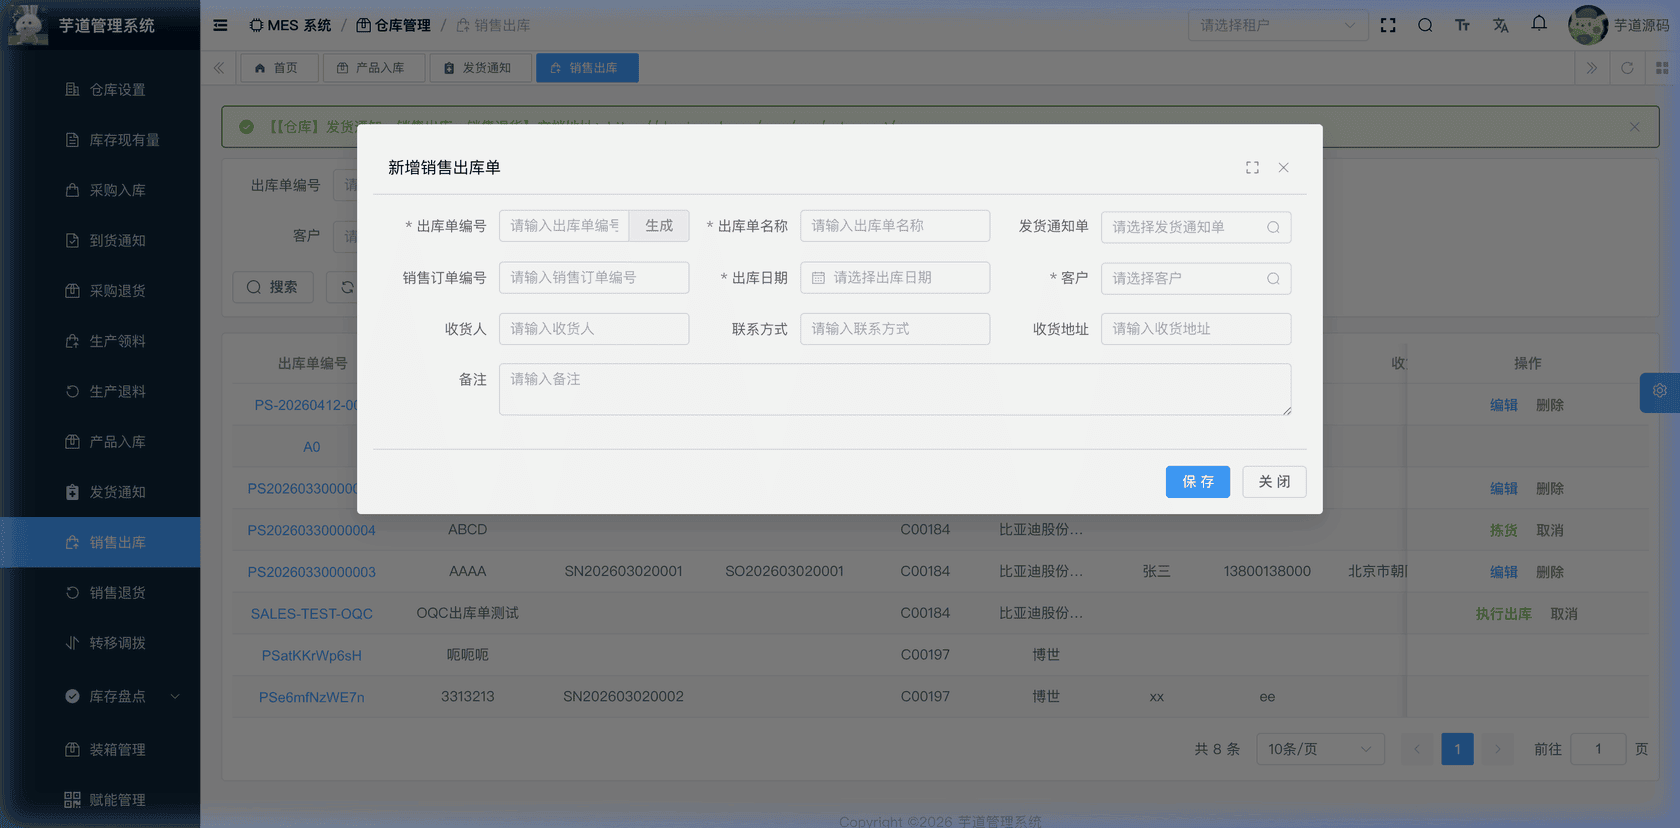Switch to the 首页 tab
The height and width of the screenshot is (828, 1680).
pos(279,68)
